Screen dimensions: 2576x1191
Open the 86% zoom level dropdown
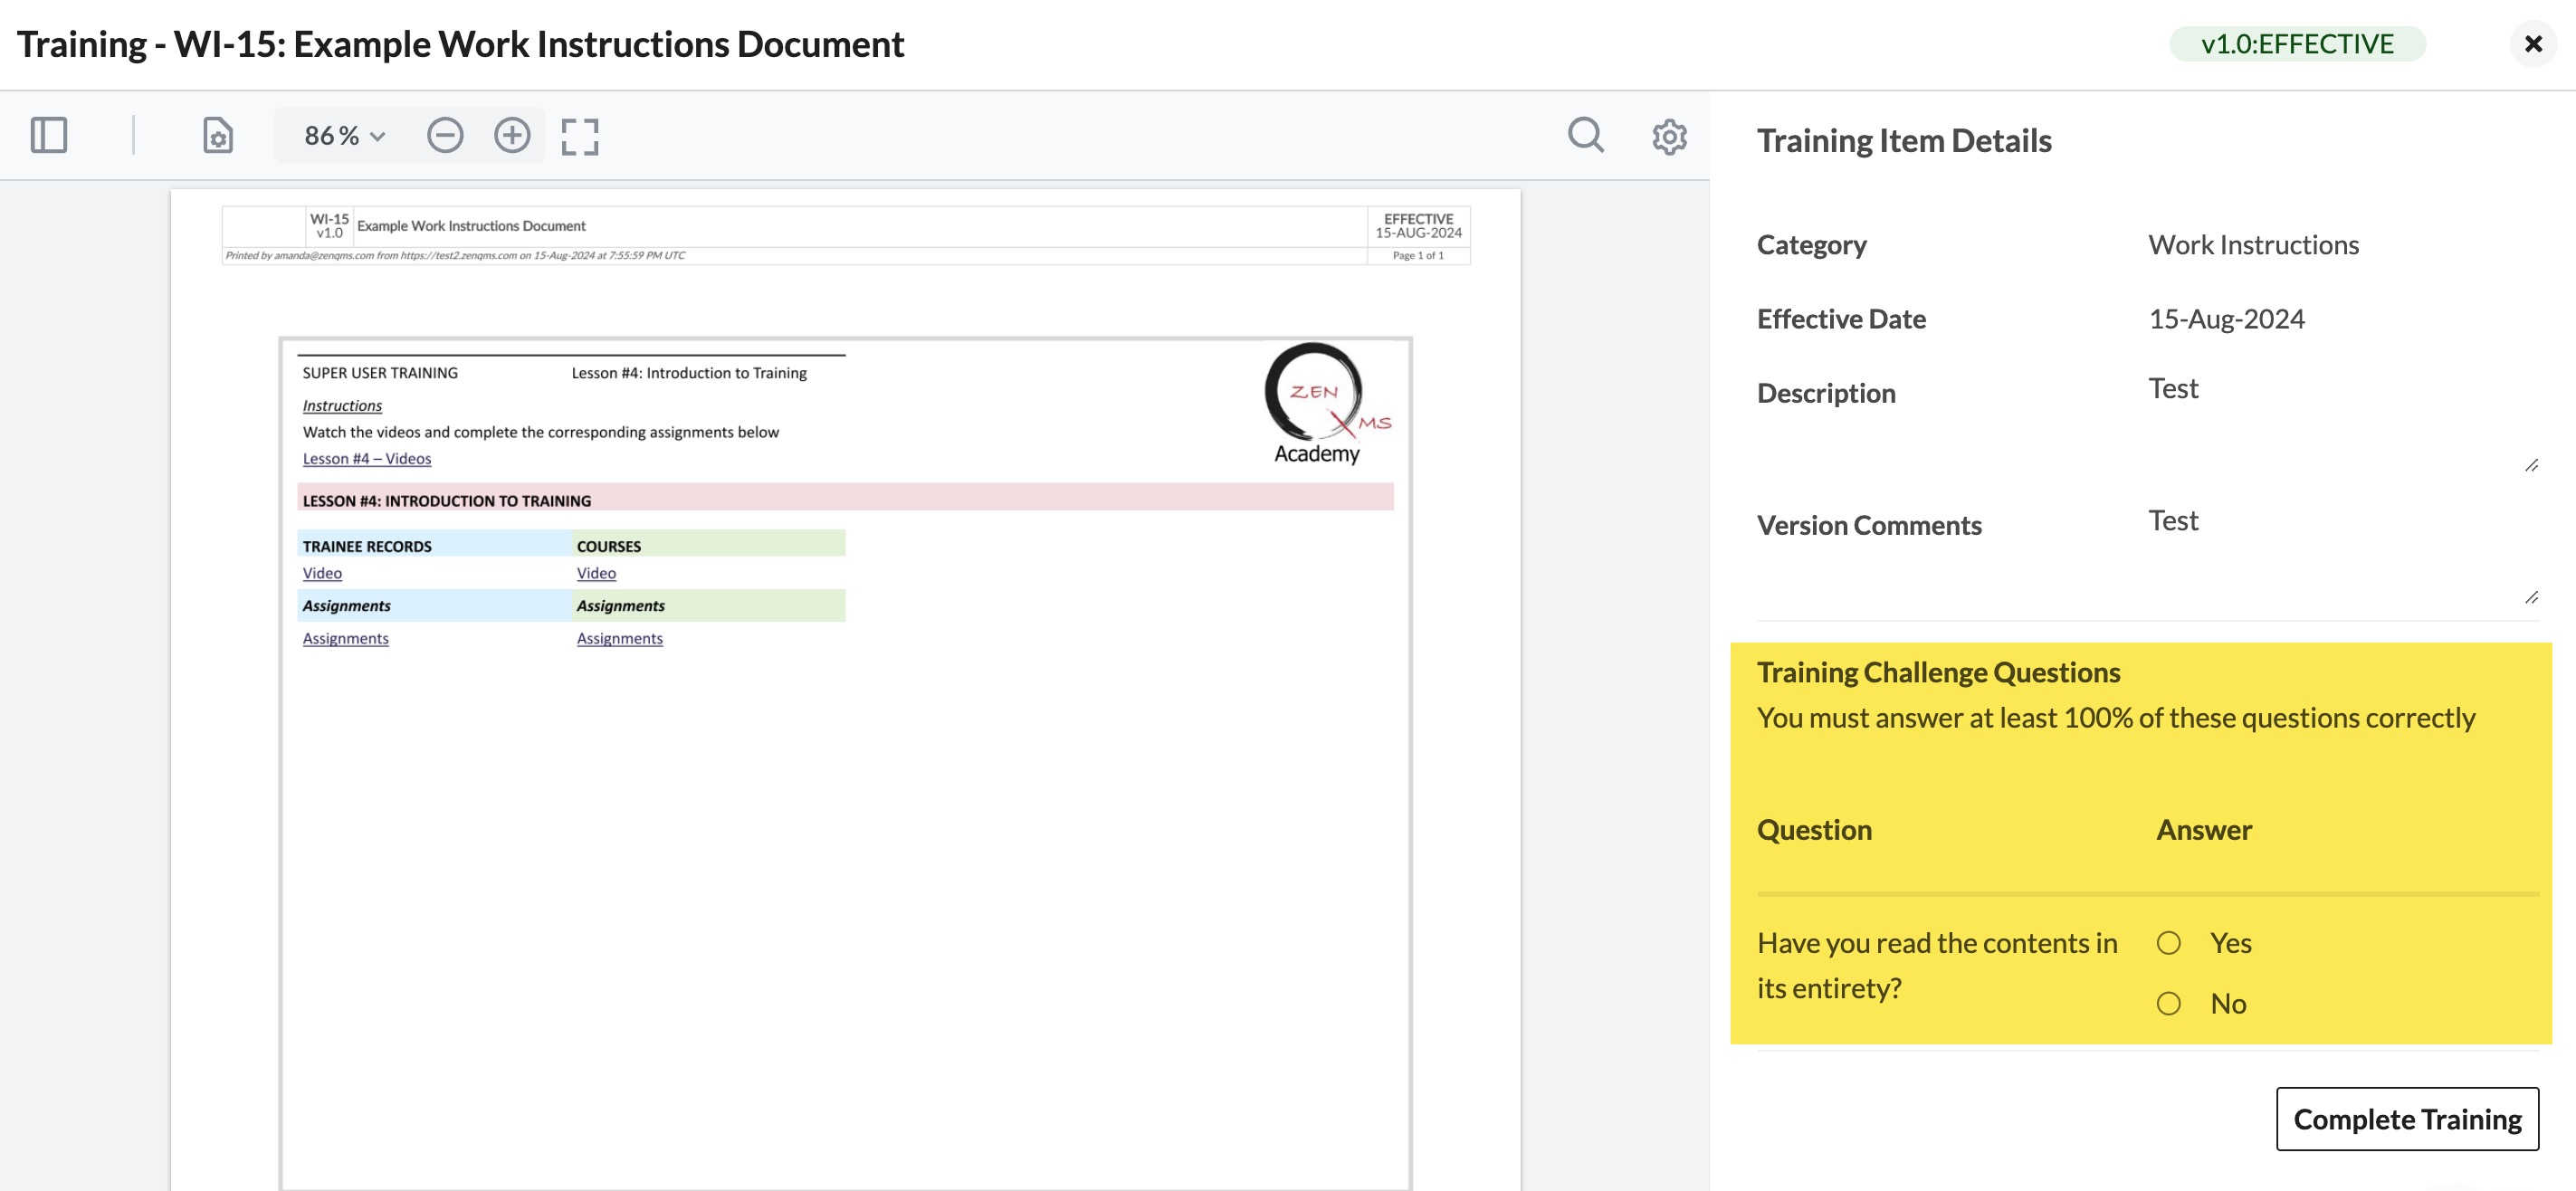click(x=344, y=135)
